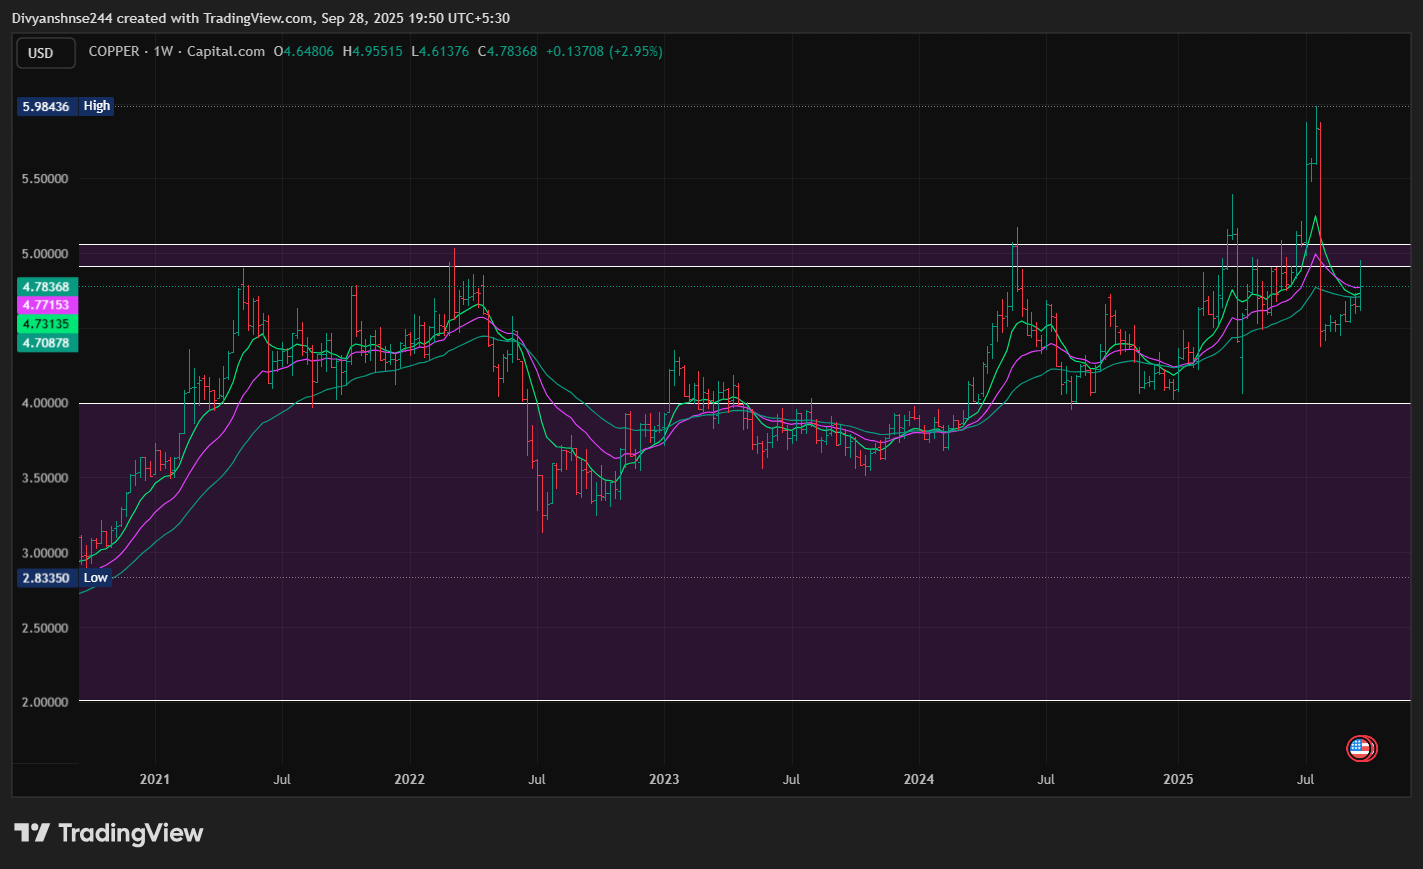1423x869 pixels.
Task: Click the 3.00000 price axis label
Action: [x=45, y=553]
